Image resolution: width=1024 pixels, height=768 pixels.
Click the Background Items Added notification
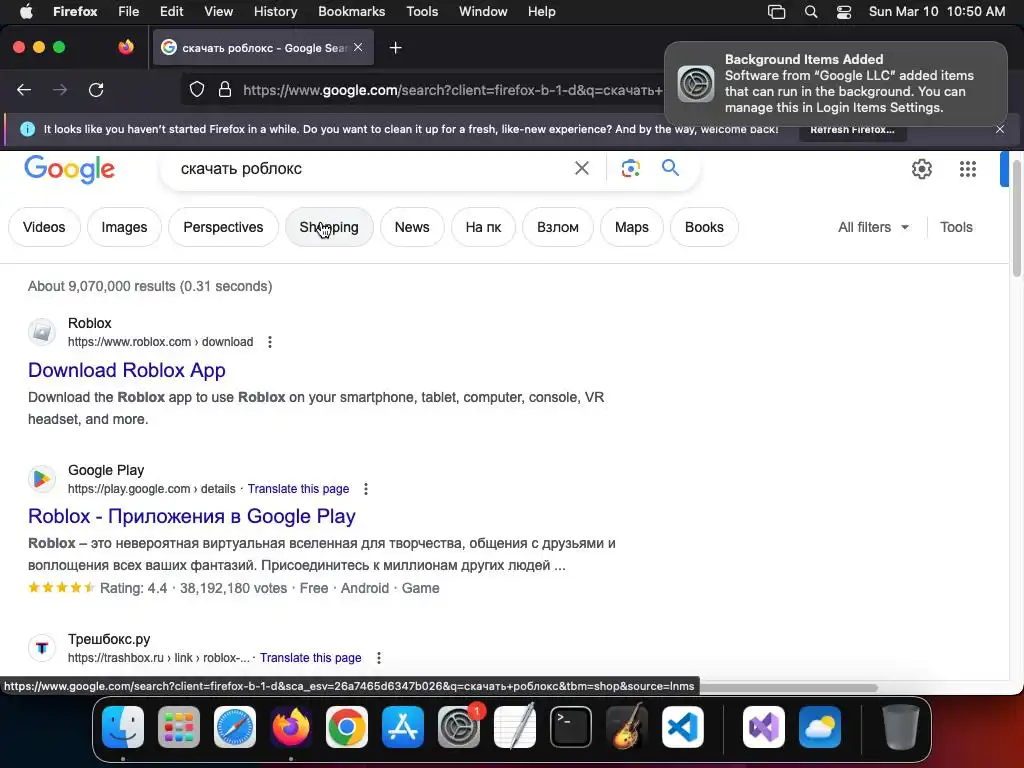pos(836,84)
